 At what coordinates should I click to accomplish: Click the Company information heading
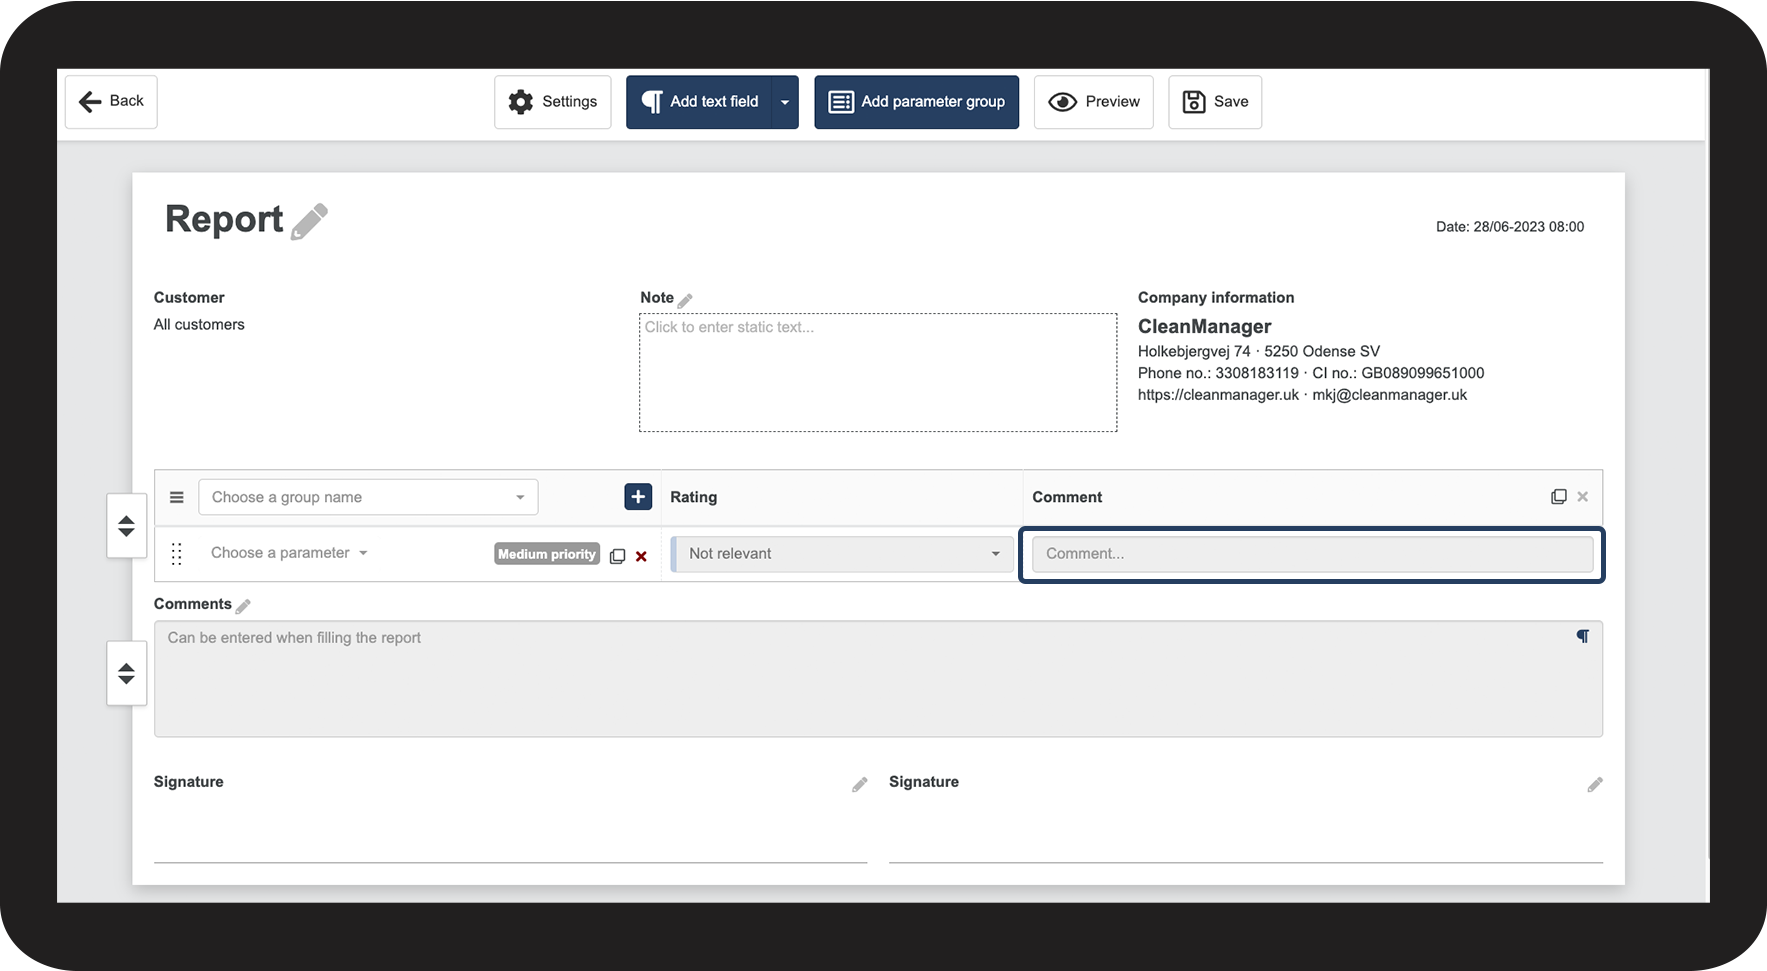[x=1216, y=298]
